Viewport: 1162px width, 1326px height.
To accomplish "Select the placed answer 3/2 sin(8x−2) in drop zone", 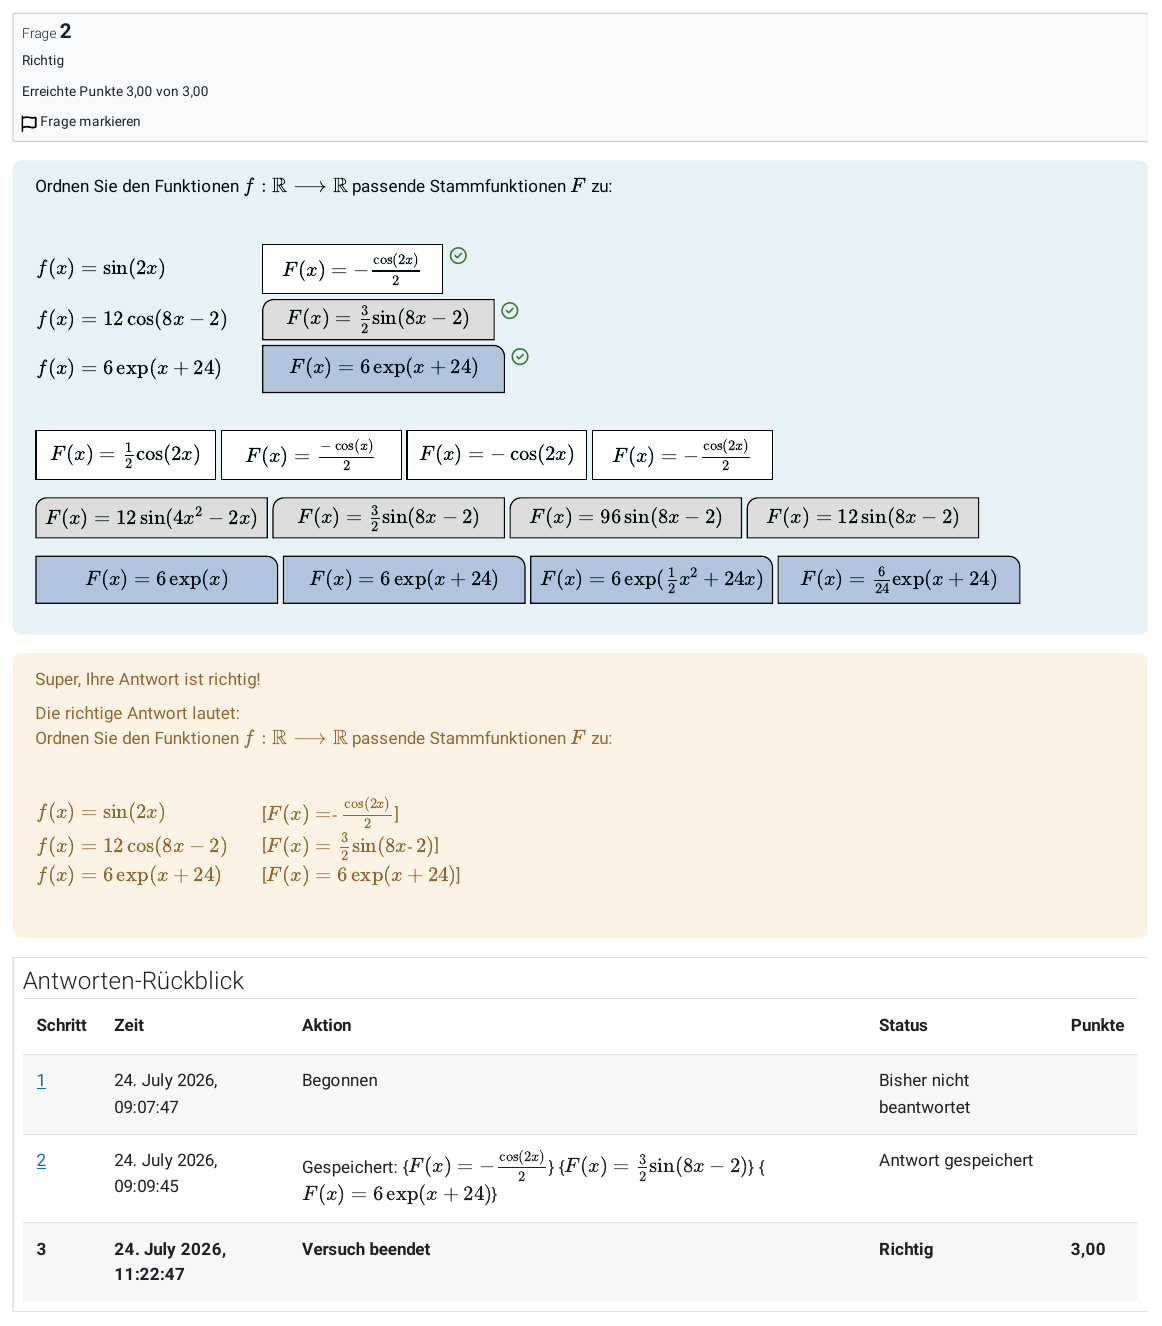I will (378, 319).
